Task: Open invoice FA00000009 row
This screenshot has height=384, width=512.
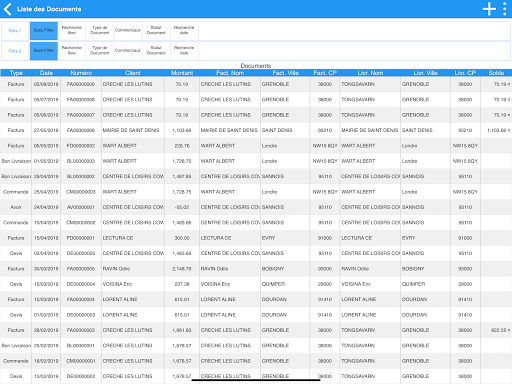Action: point(256,84)
